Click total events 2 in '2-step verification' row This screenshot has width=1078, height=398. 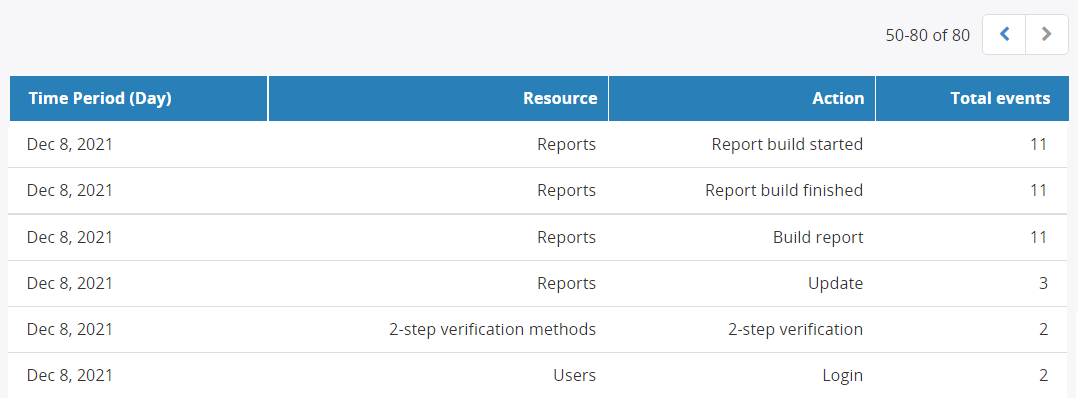click(x=1044, y=329)
